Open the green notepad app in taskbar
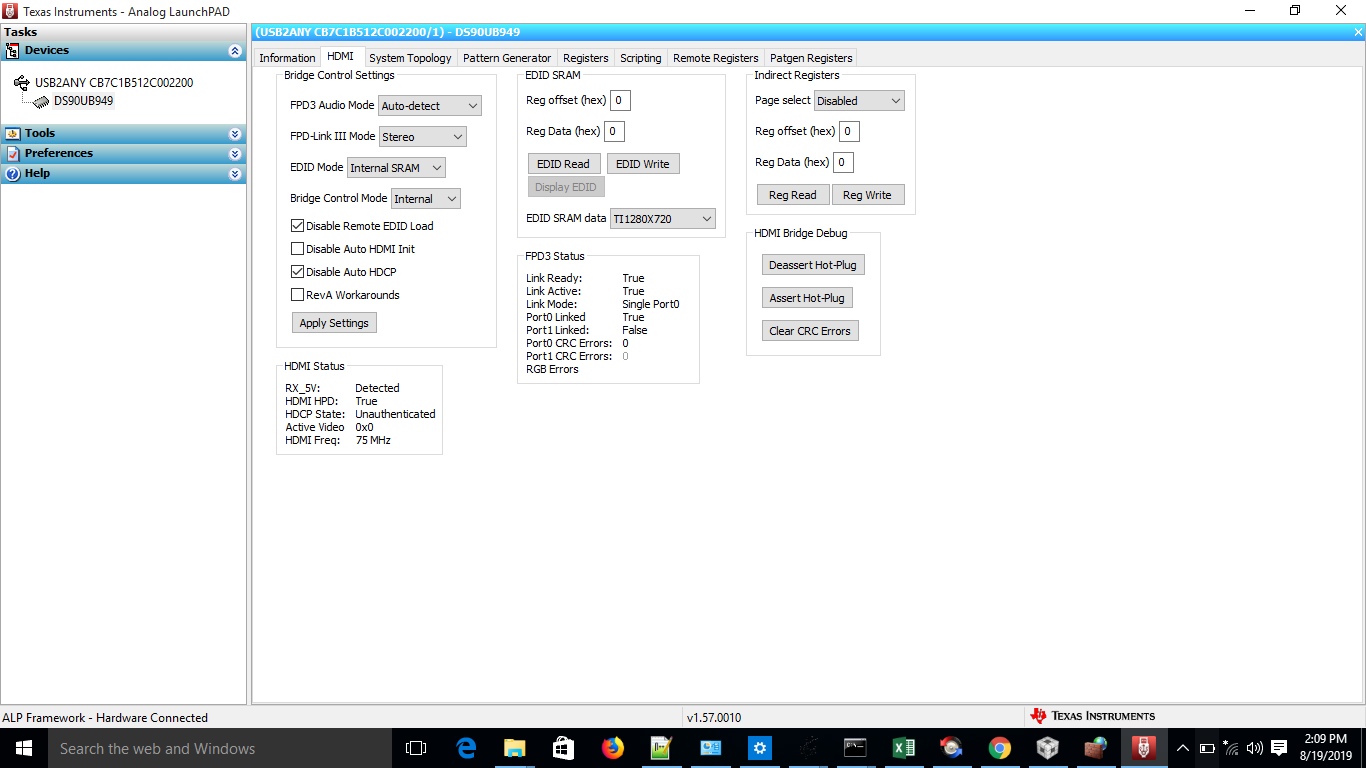 pos(661,748)
